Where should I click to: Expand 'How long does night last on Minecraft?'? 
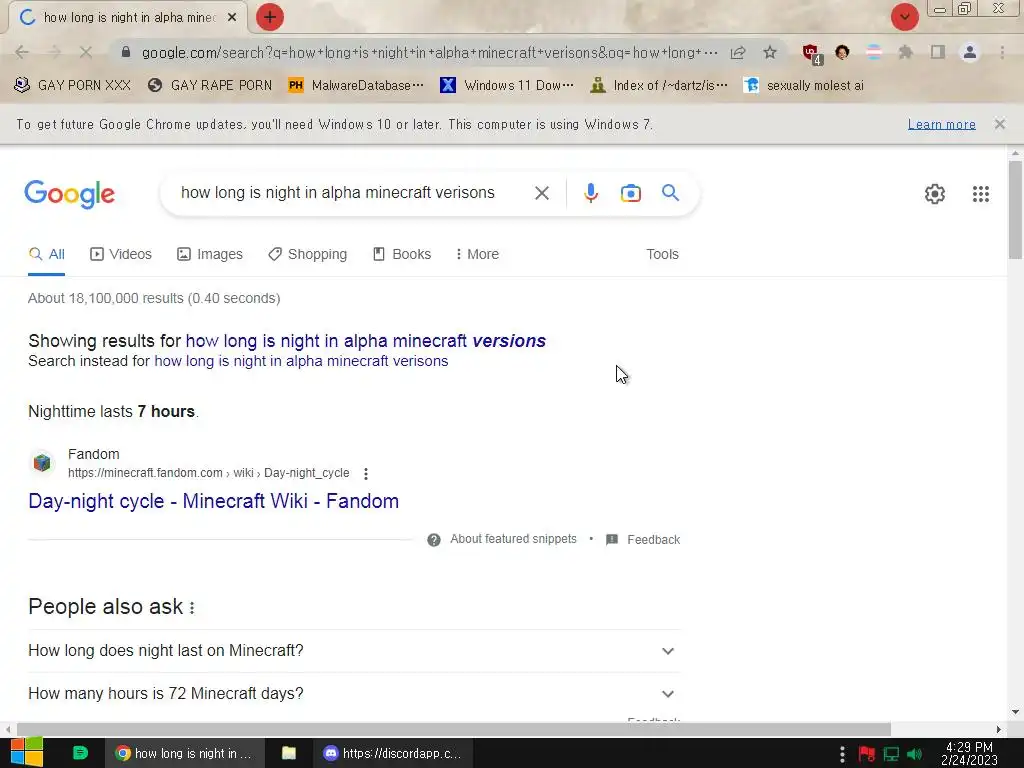(x=354, y=651)
